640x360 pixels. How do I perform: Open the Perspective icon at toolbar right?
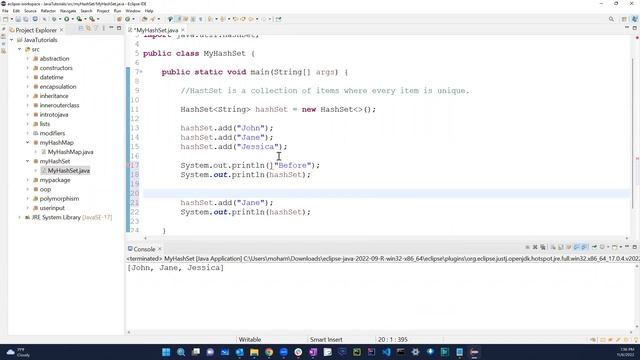(x=624, y=19)
